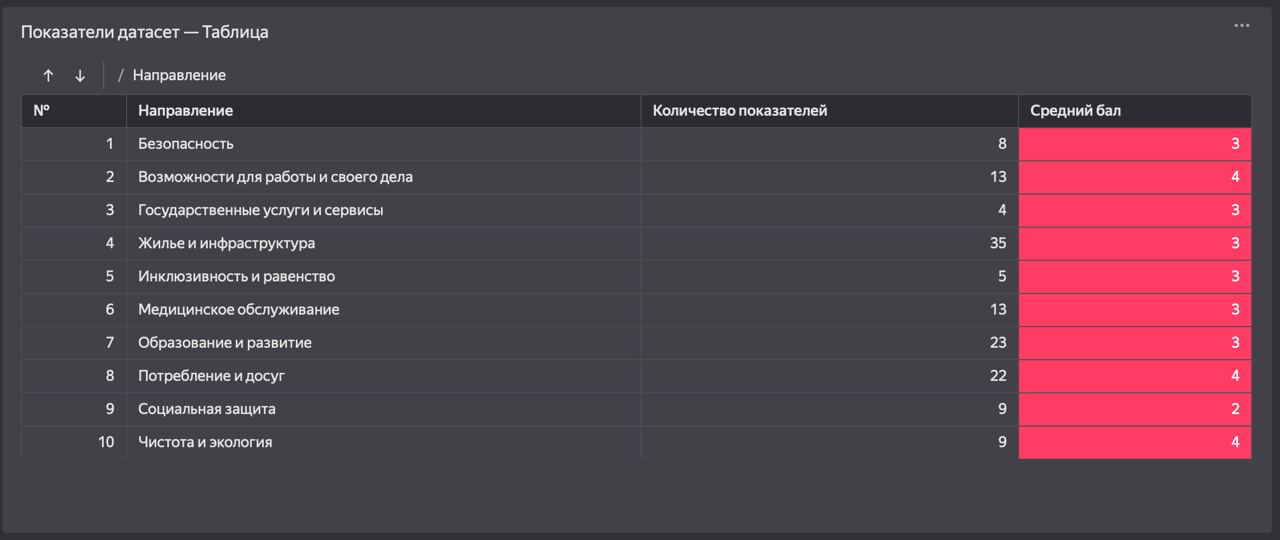The width and height of the screenshot is (1280, 540).
Task: Click the down arrow drill icon
Action: tap(80, 76)
